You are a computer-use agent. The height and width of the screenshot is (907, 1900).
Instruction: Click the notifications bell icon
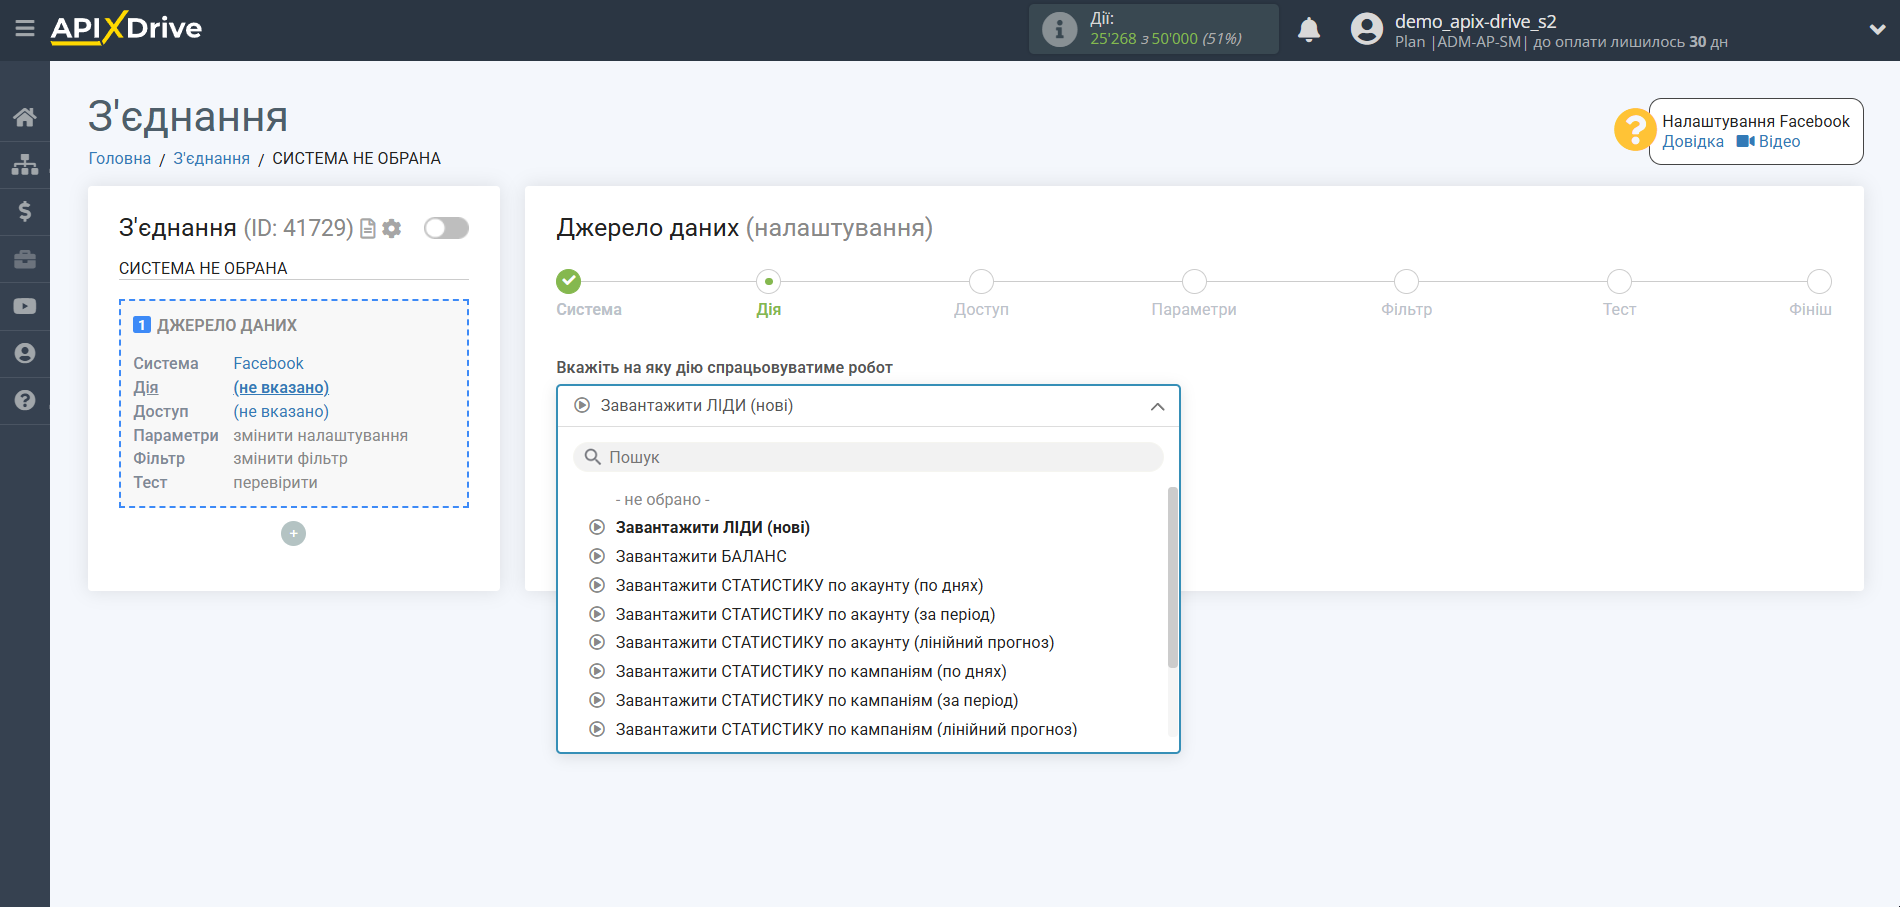point(1308,30)
